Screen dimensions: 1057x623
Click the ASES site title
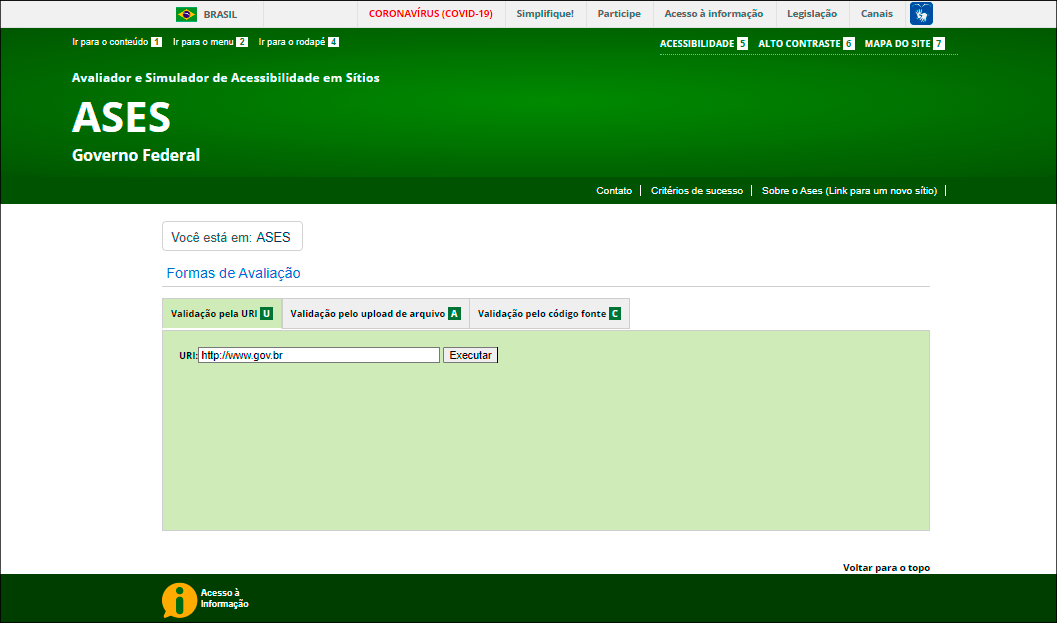click(x=121, y=117)
